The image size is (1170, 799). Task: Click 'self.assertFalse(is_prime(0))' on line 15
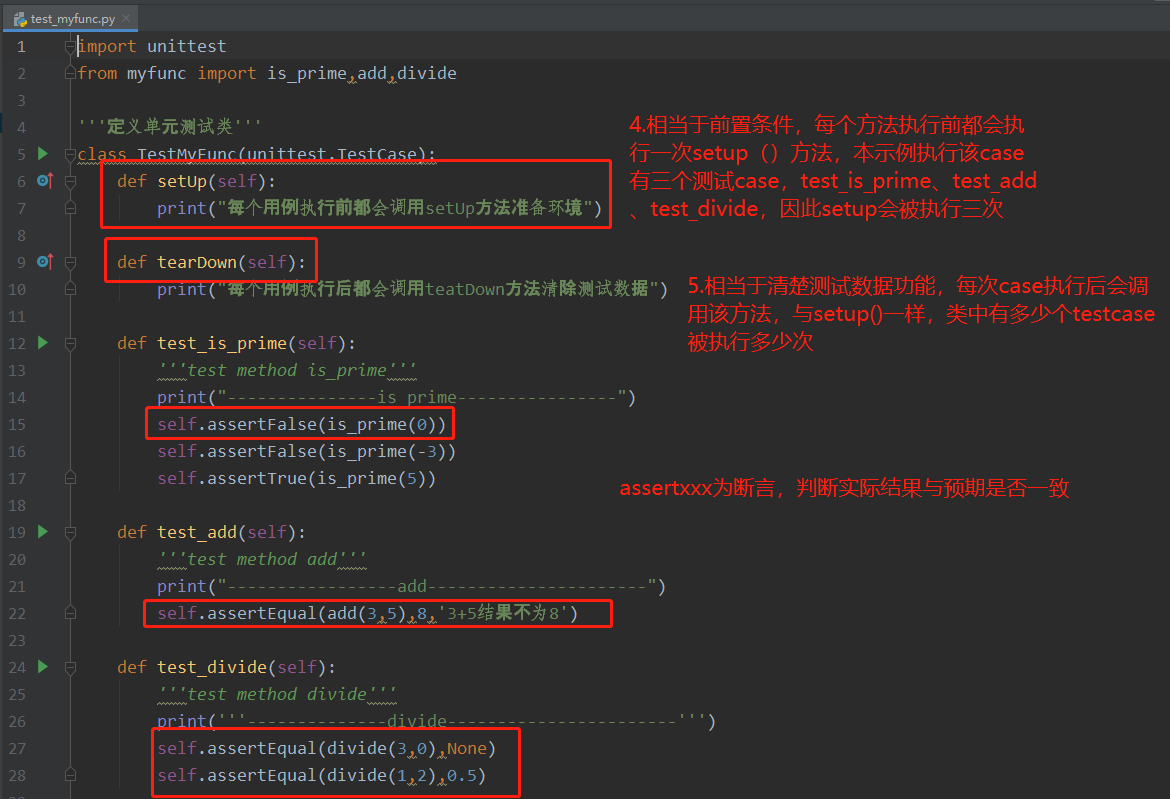[301, 424]
